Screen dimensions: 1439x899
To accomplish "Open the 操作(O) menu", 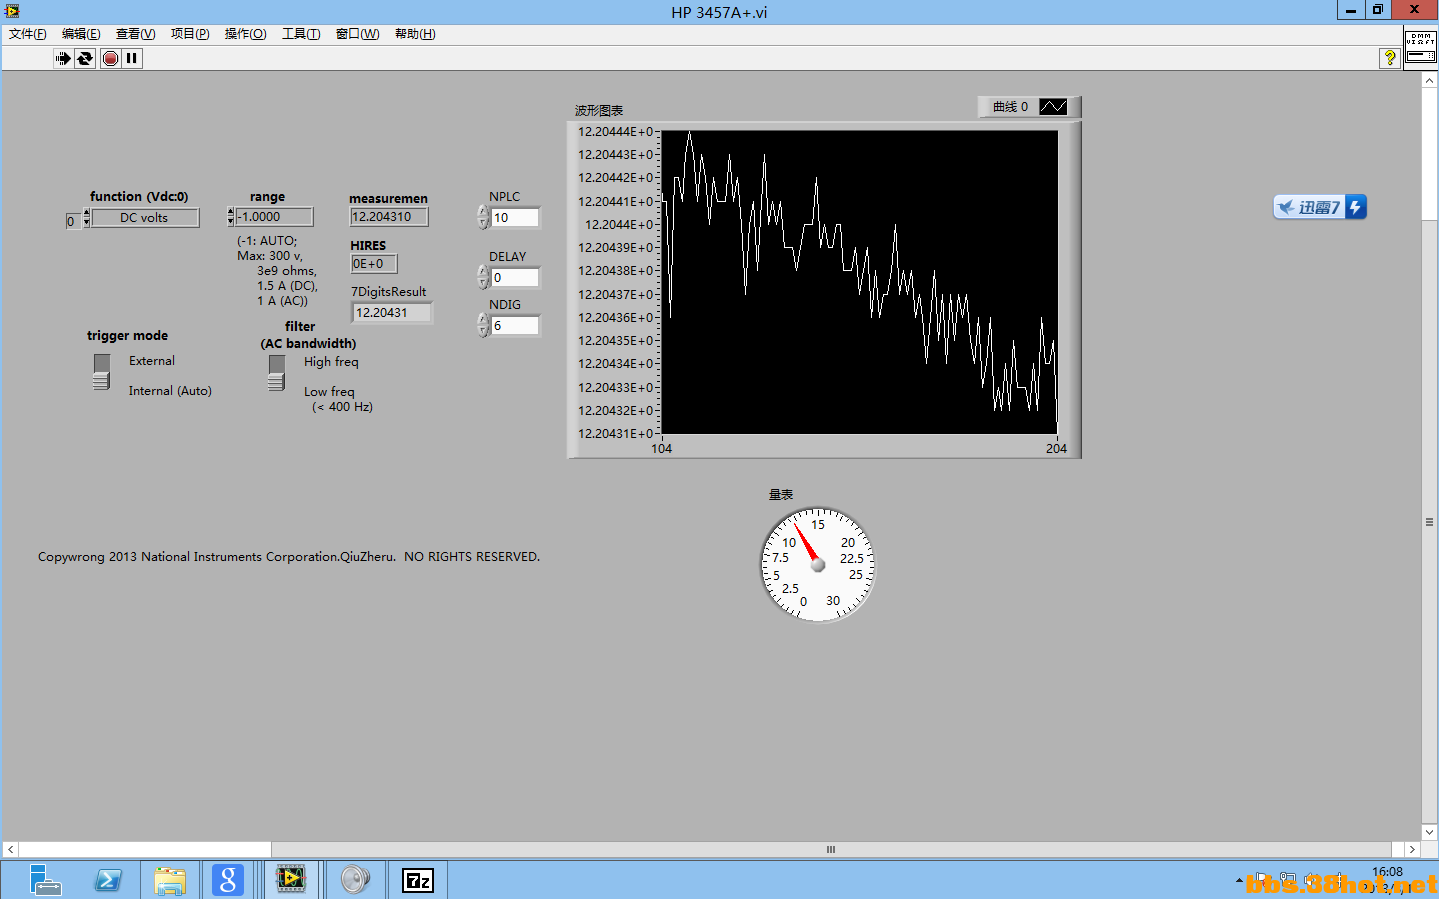I will click(245, 34).
